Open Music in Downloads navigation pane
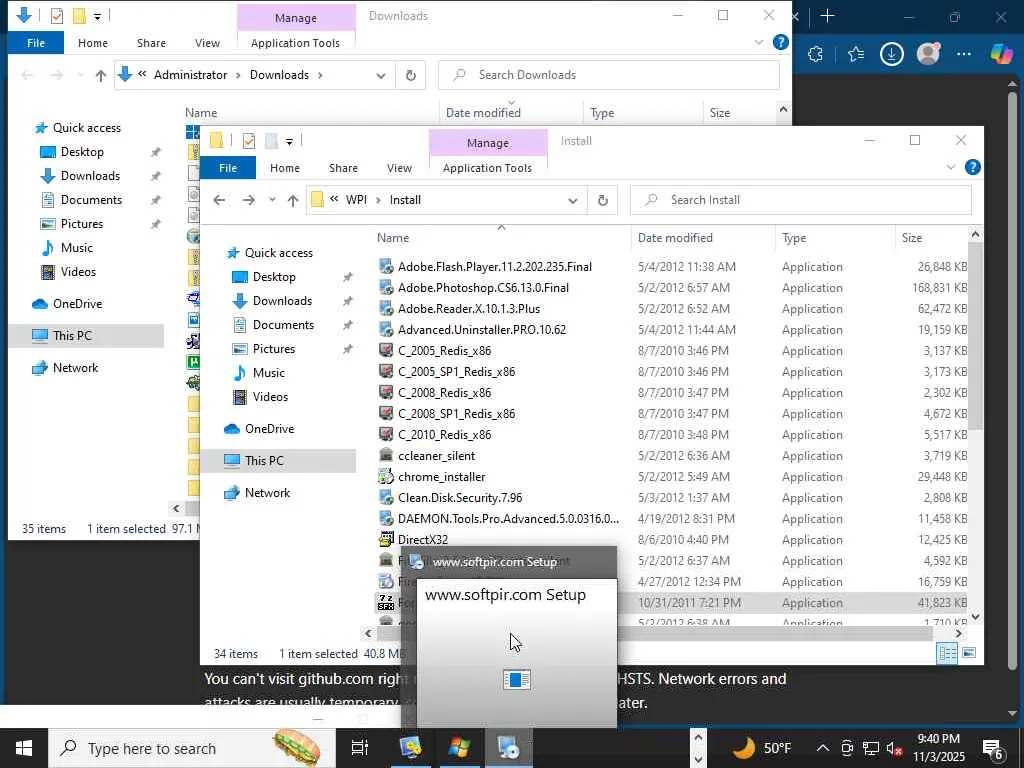 click(x=76, y=248)
